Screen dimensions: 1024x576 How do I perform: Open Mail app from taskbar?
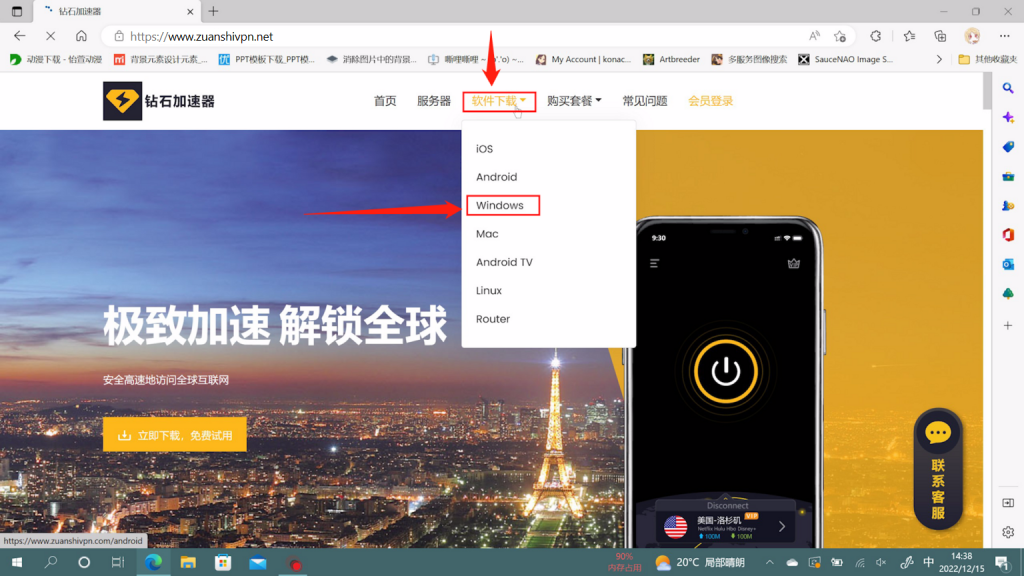[258, 562]
